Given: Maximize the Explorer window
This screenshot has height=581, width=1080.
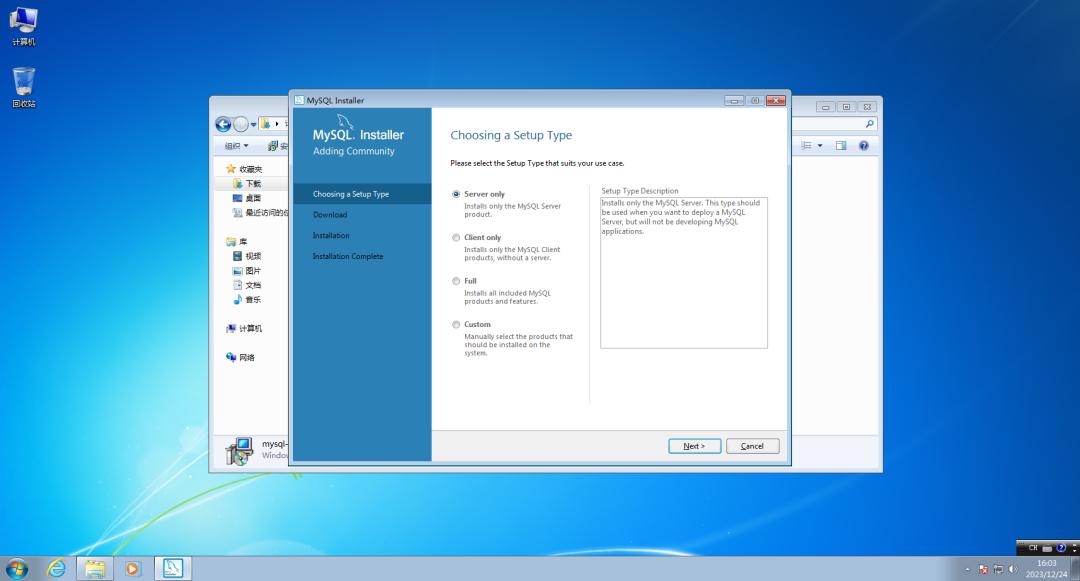Looking at the screenshot, I should [x=847, y=107].
